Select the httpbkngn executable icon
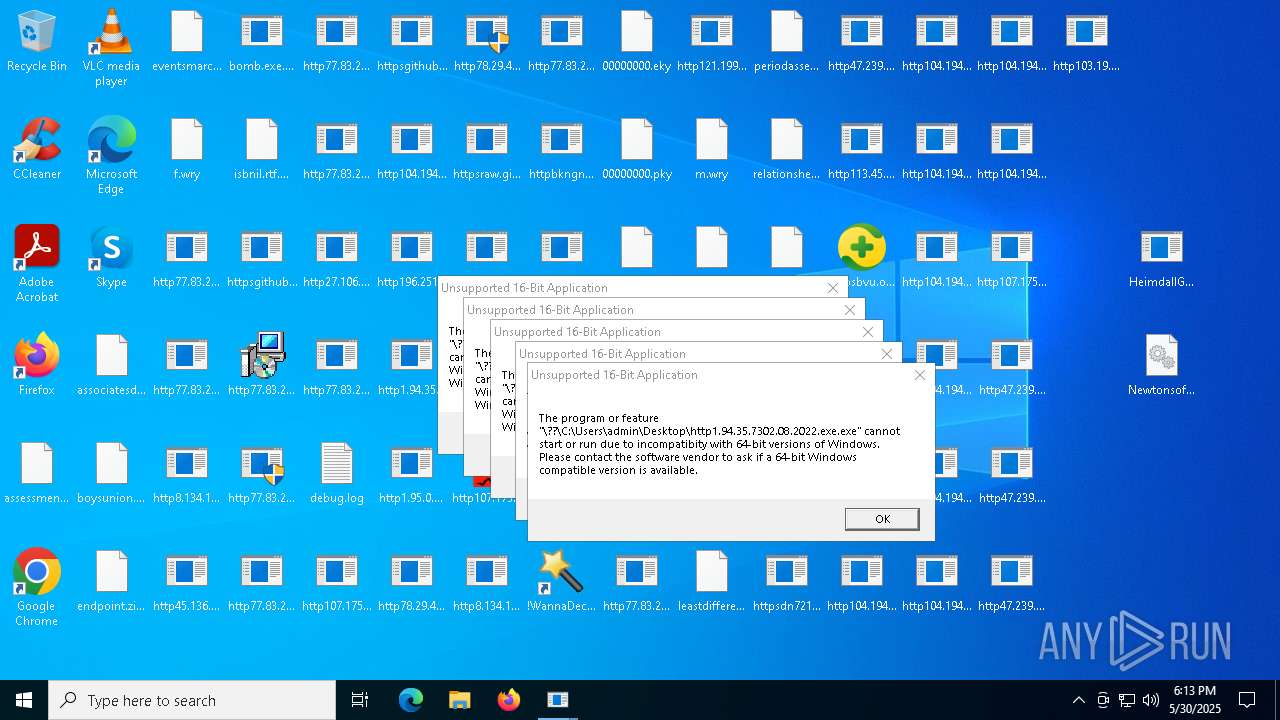This screenshot has height=720, width=1280. coord(562,149)
